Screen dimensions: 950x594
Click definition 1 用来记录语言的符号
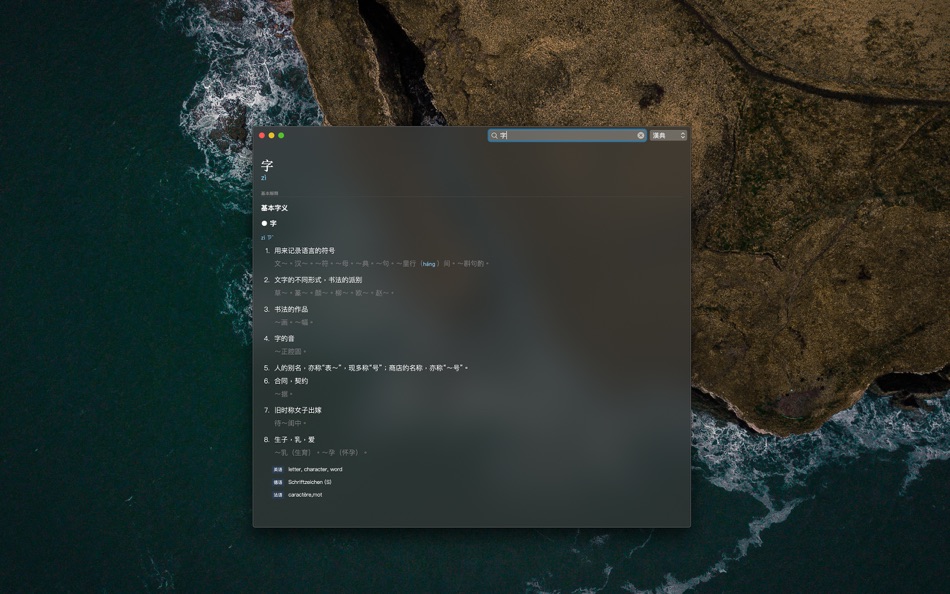coord(304,250)
